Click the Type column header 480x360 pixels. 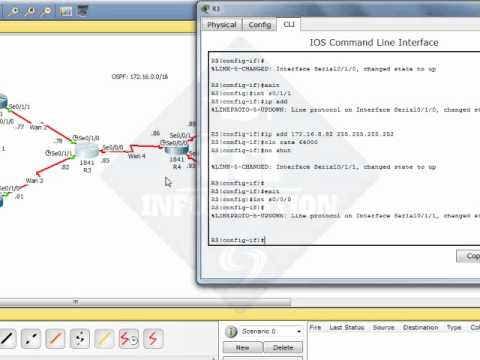pyautogui.click(x=454, y=327)
